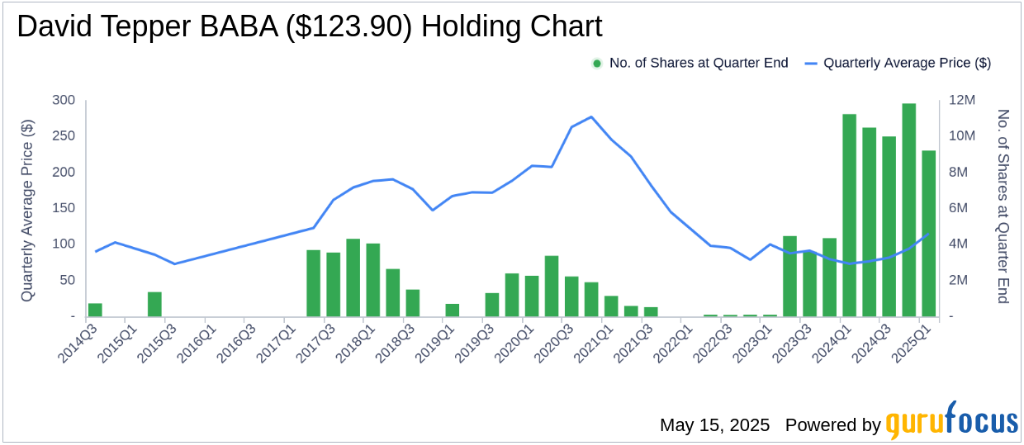Click the No. of Shares axis title

1003,208
